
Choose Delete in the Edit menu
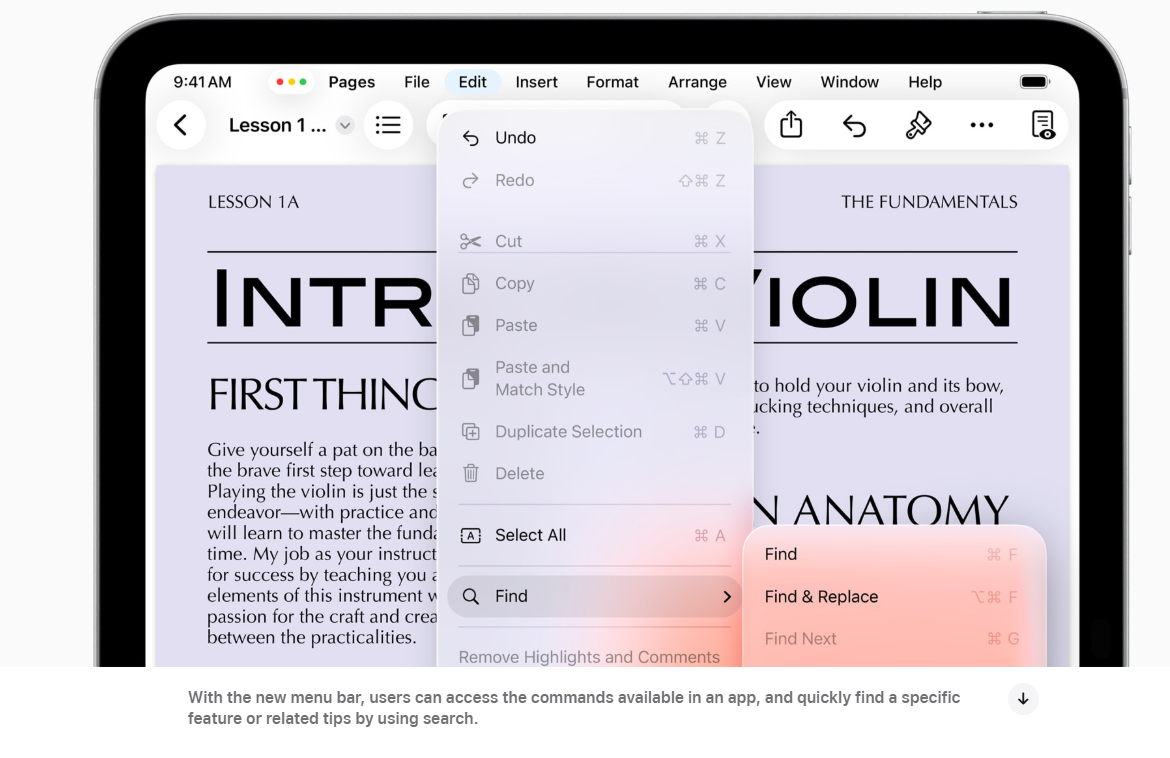[595, 474]
